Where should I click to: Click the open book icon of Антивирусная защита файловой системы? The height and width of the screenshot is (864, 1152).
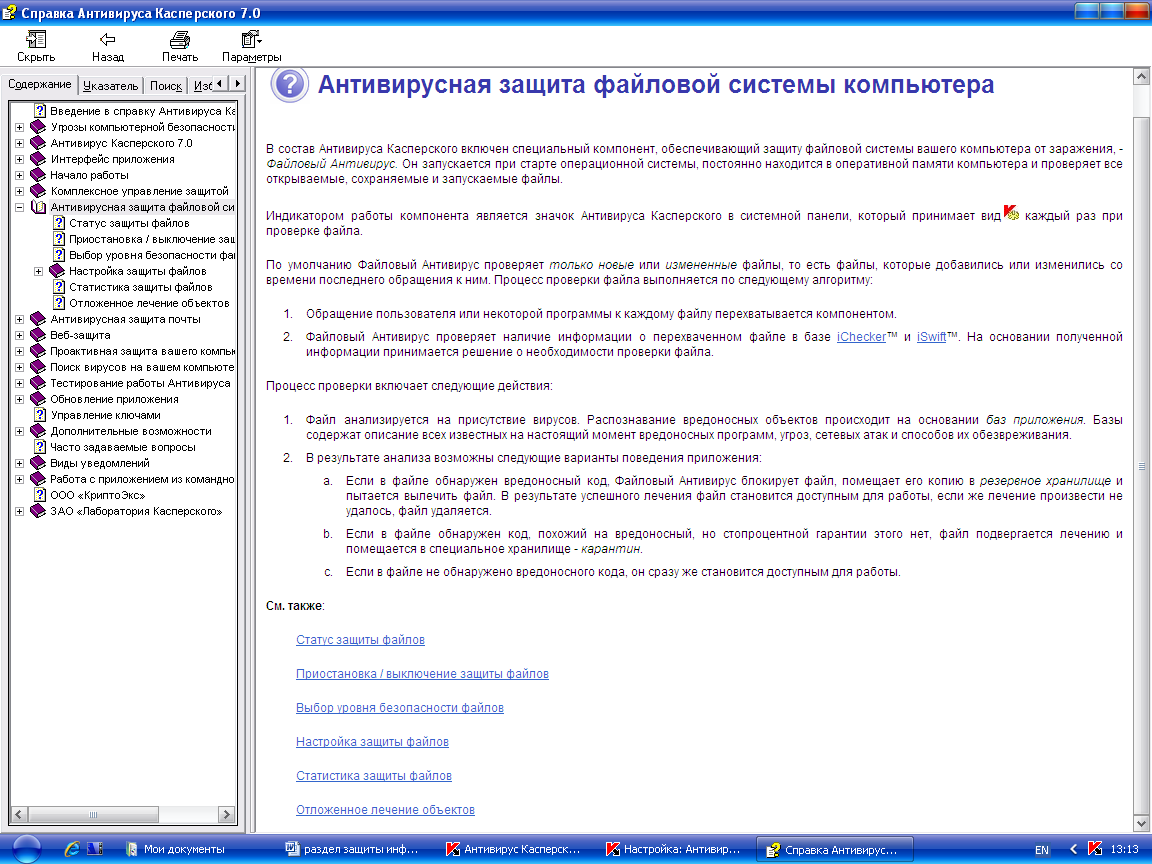[38, 207]
